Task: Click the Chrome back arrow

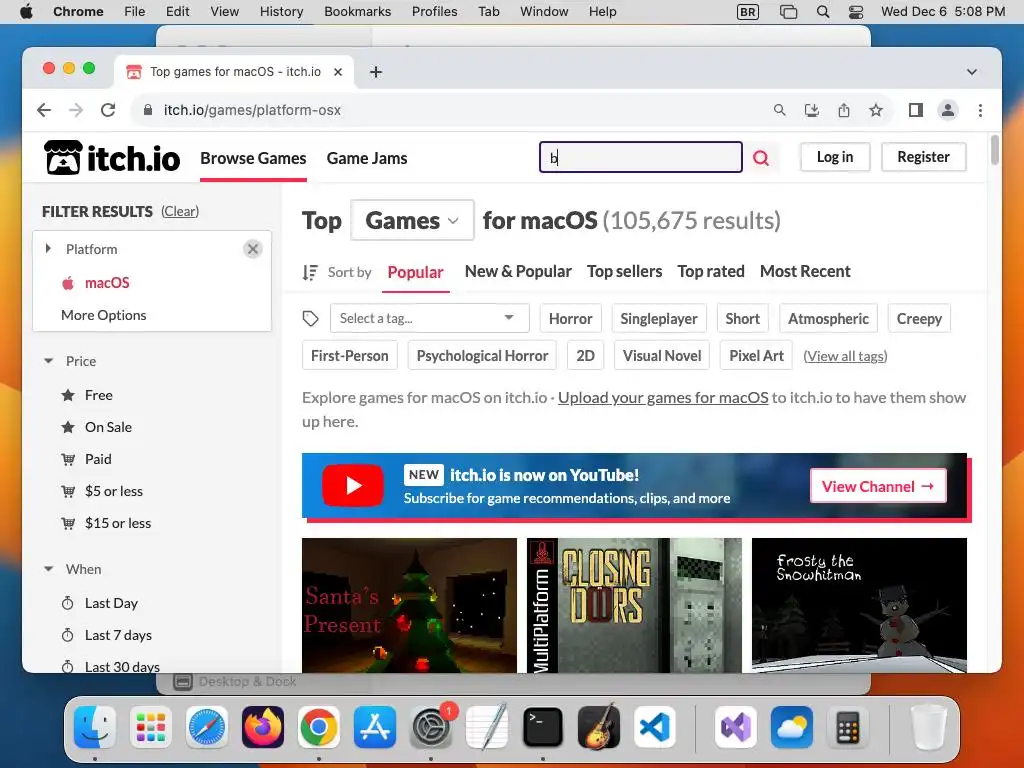Action: coord(44,110)
